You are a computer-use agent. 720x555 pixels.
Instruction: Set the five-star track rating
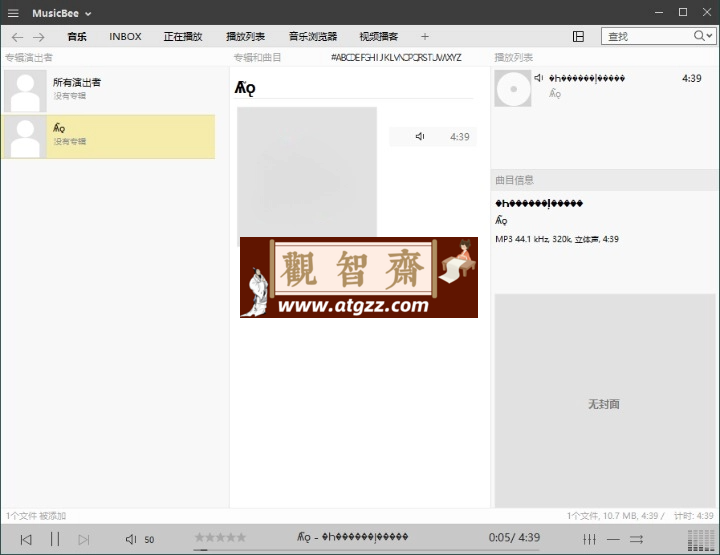pos(220,537)
